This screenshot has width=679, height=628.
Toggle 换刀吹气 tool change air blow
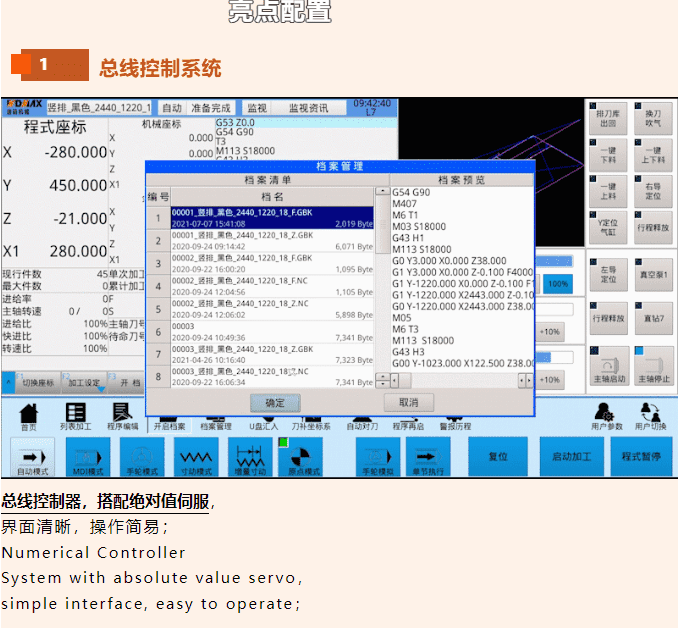pos(653,118)
